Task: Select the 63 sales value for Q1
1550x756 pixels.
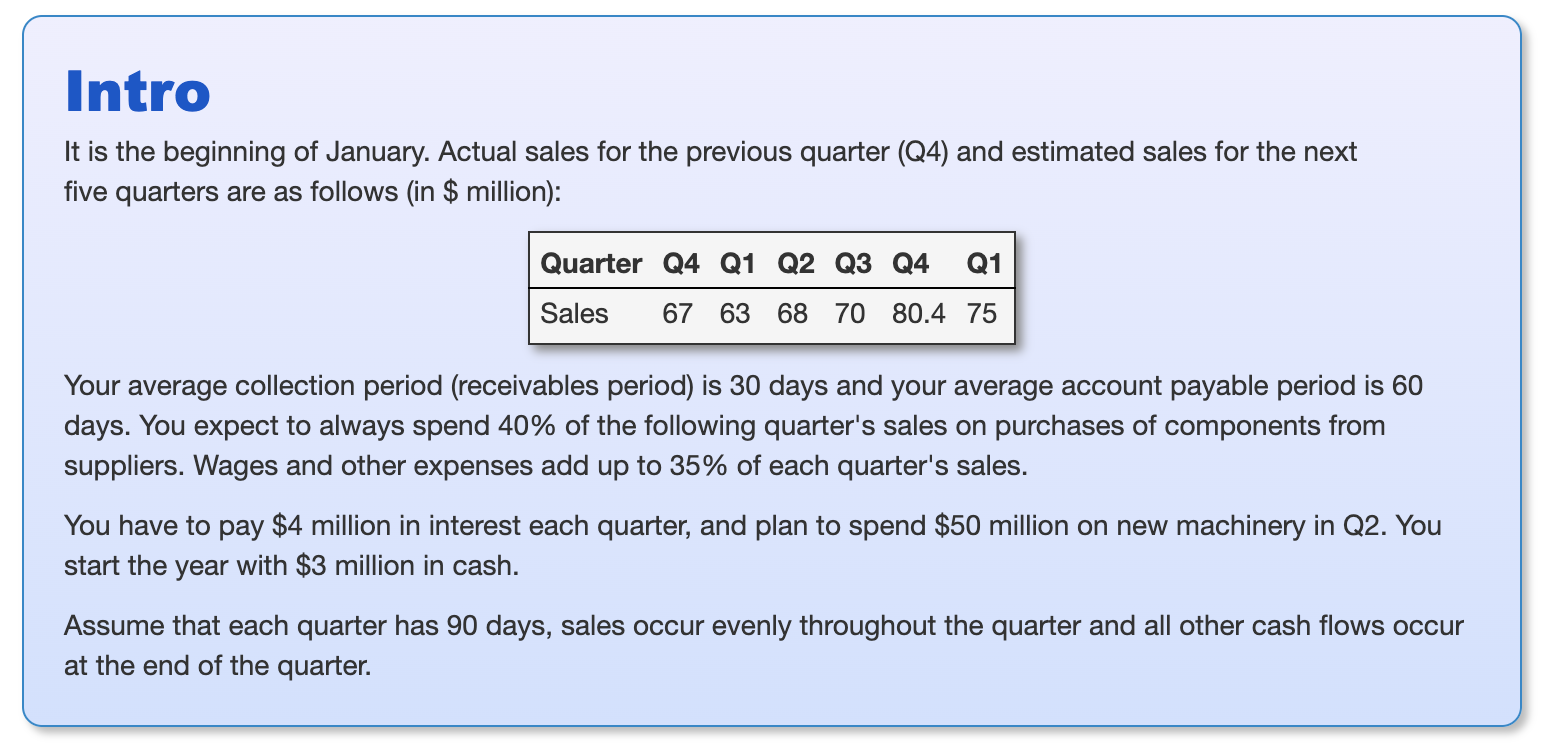Action: pyautogui.click(x=734, y=314)
